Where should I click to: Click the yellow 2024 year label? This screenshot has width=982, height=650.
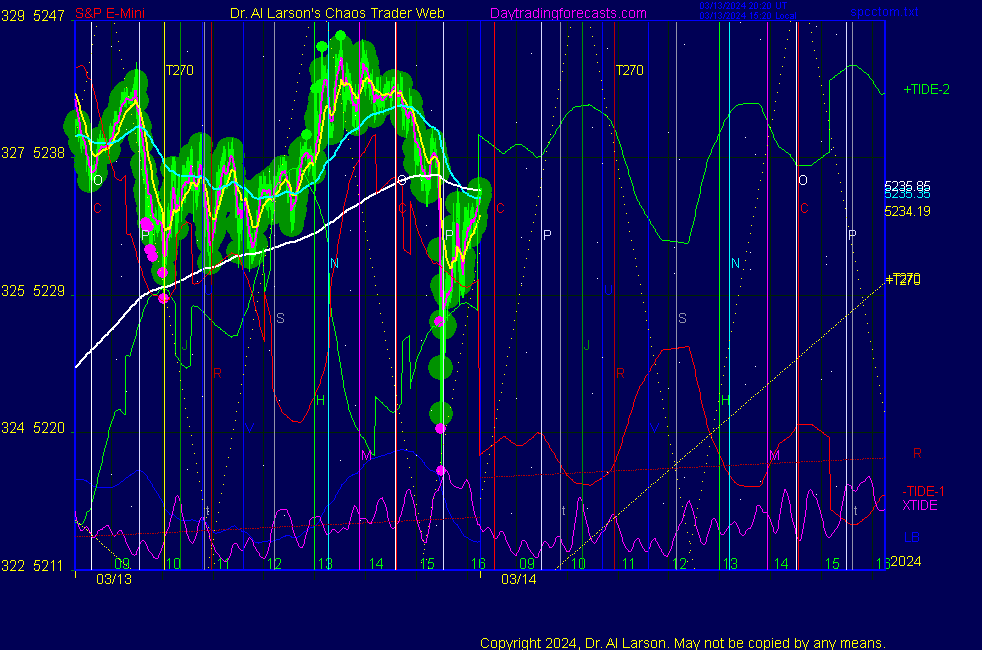click(905, 562)
